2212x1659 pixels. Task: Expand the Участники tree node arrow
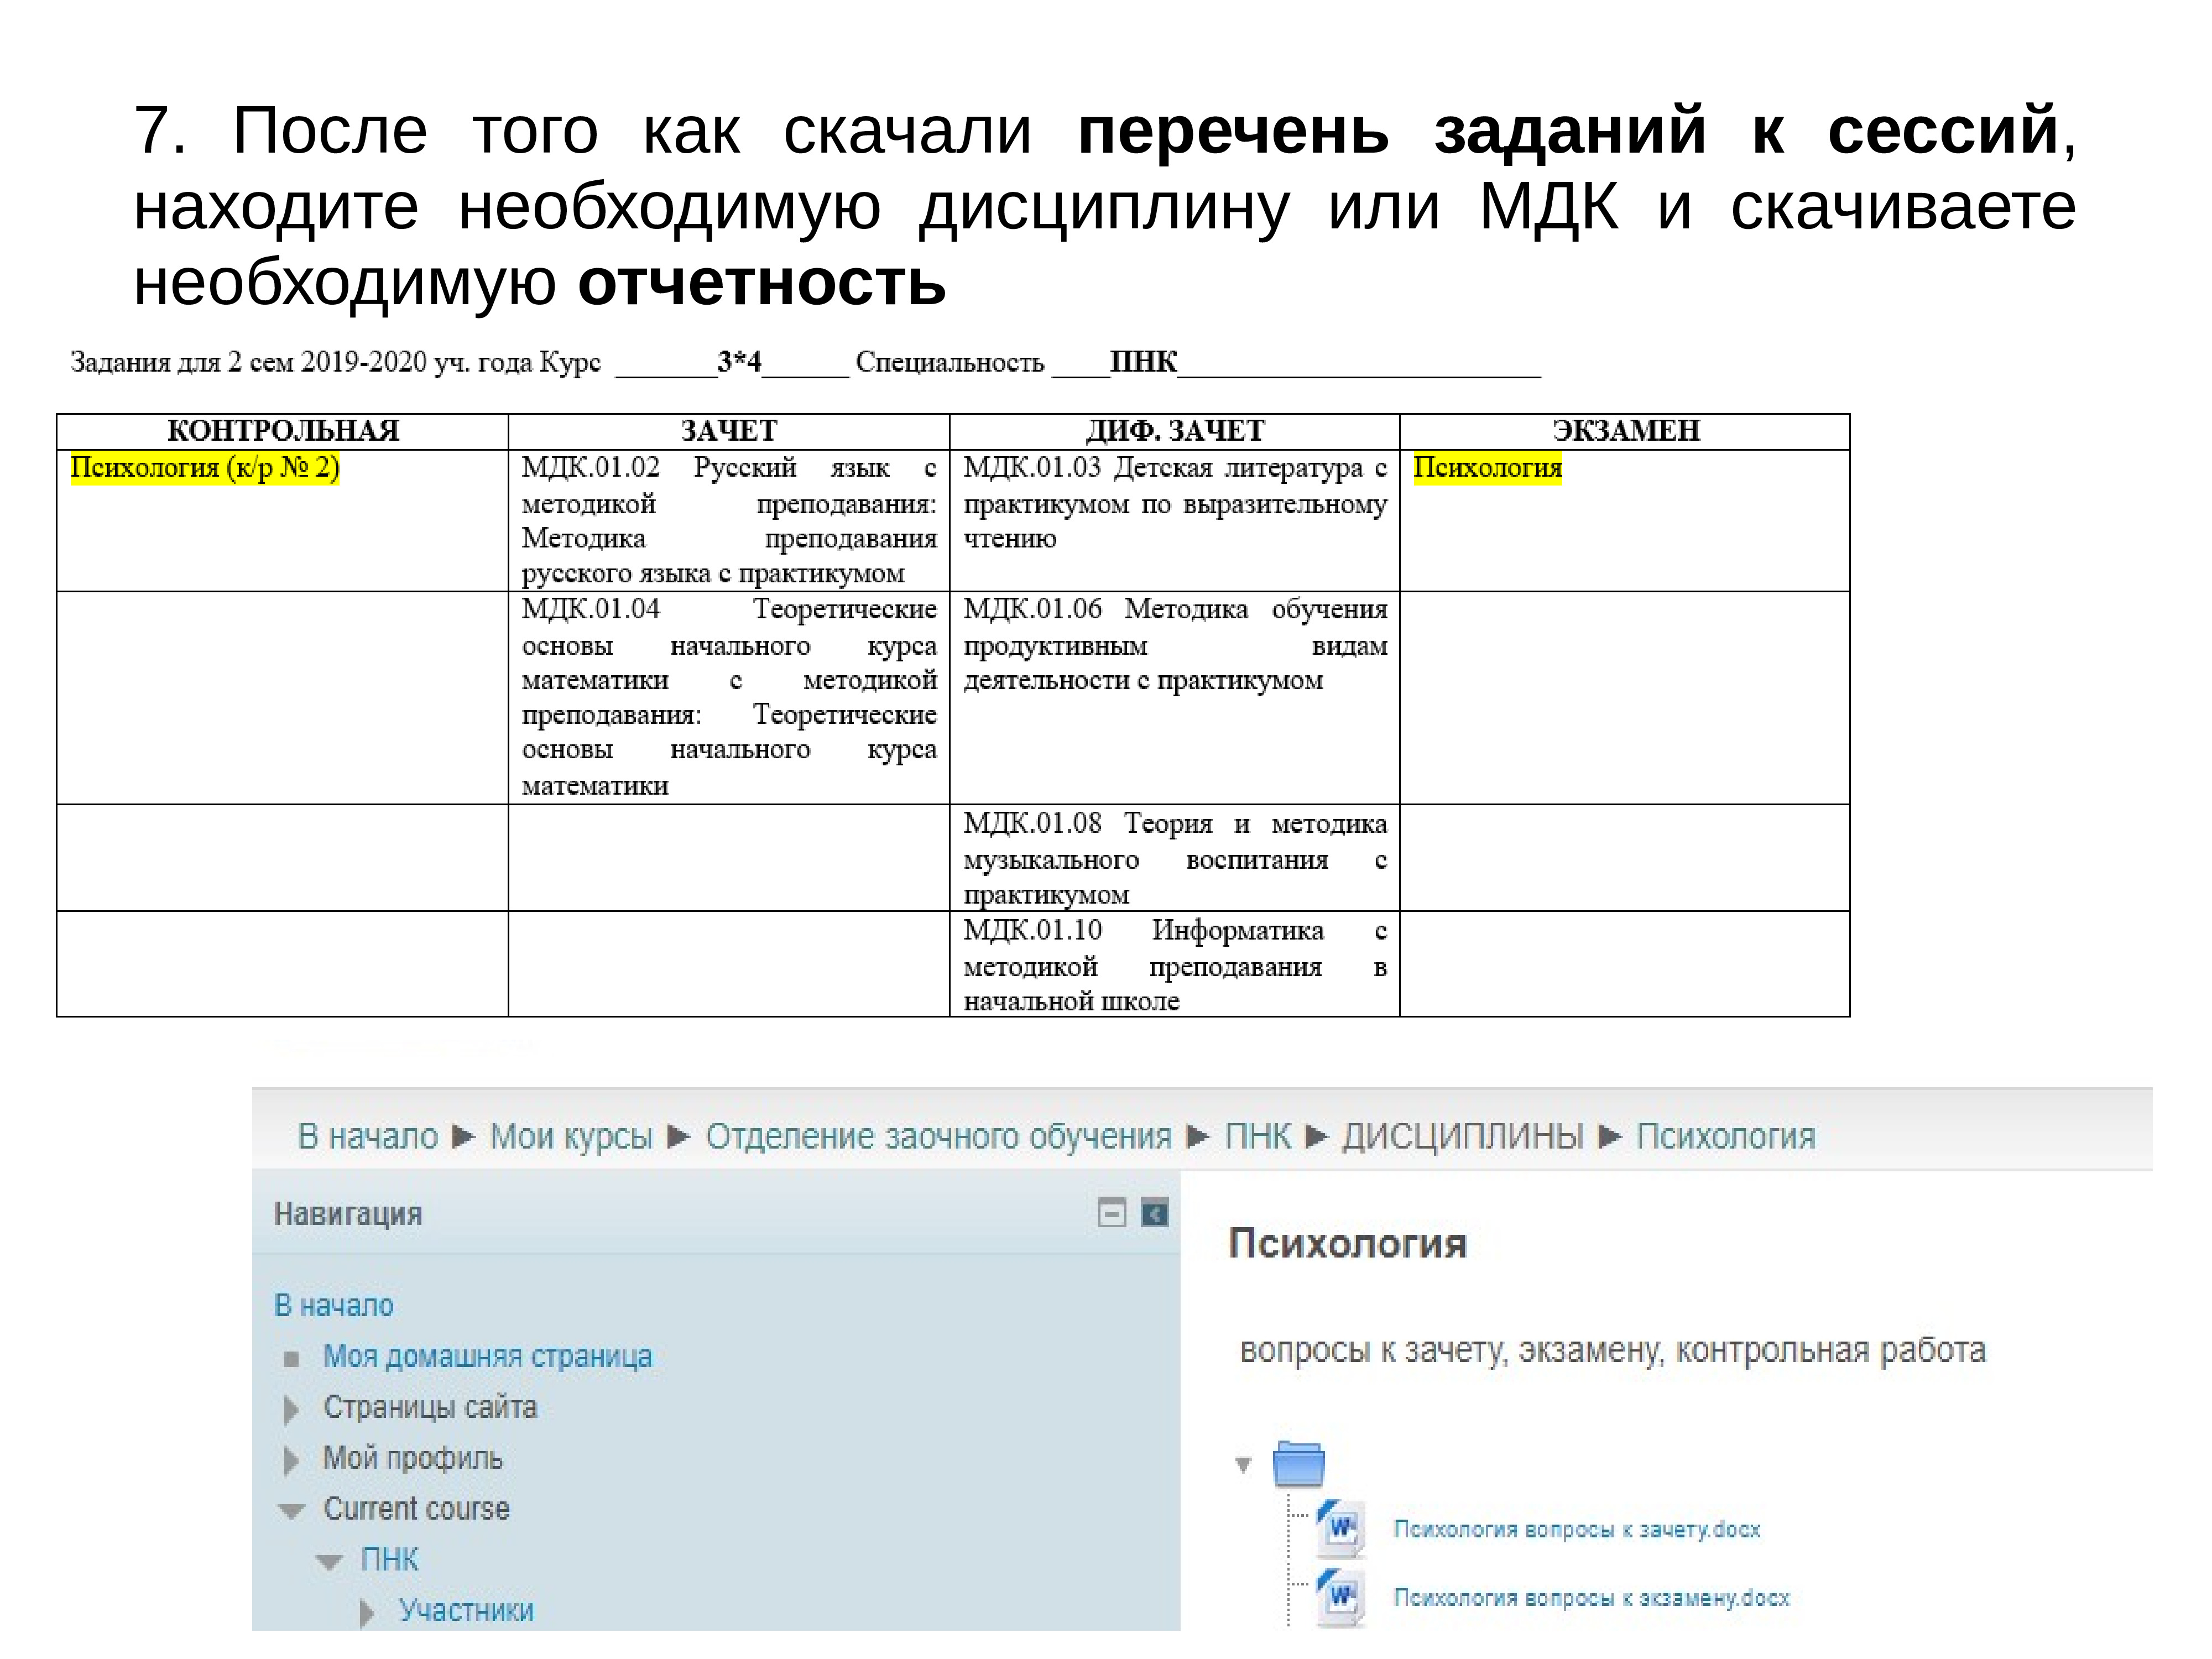click(x=367, y=1613)
